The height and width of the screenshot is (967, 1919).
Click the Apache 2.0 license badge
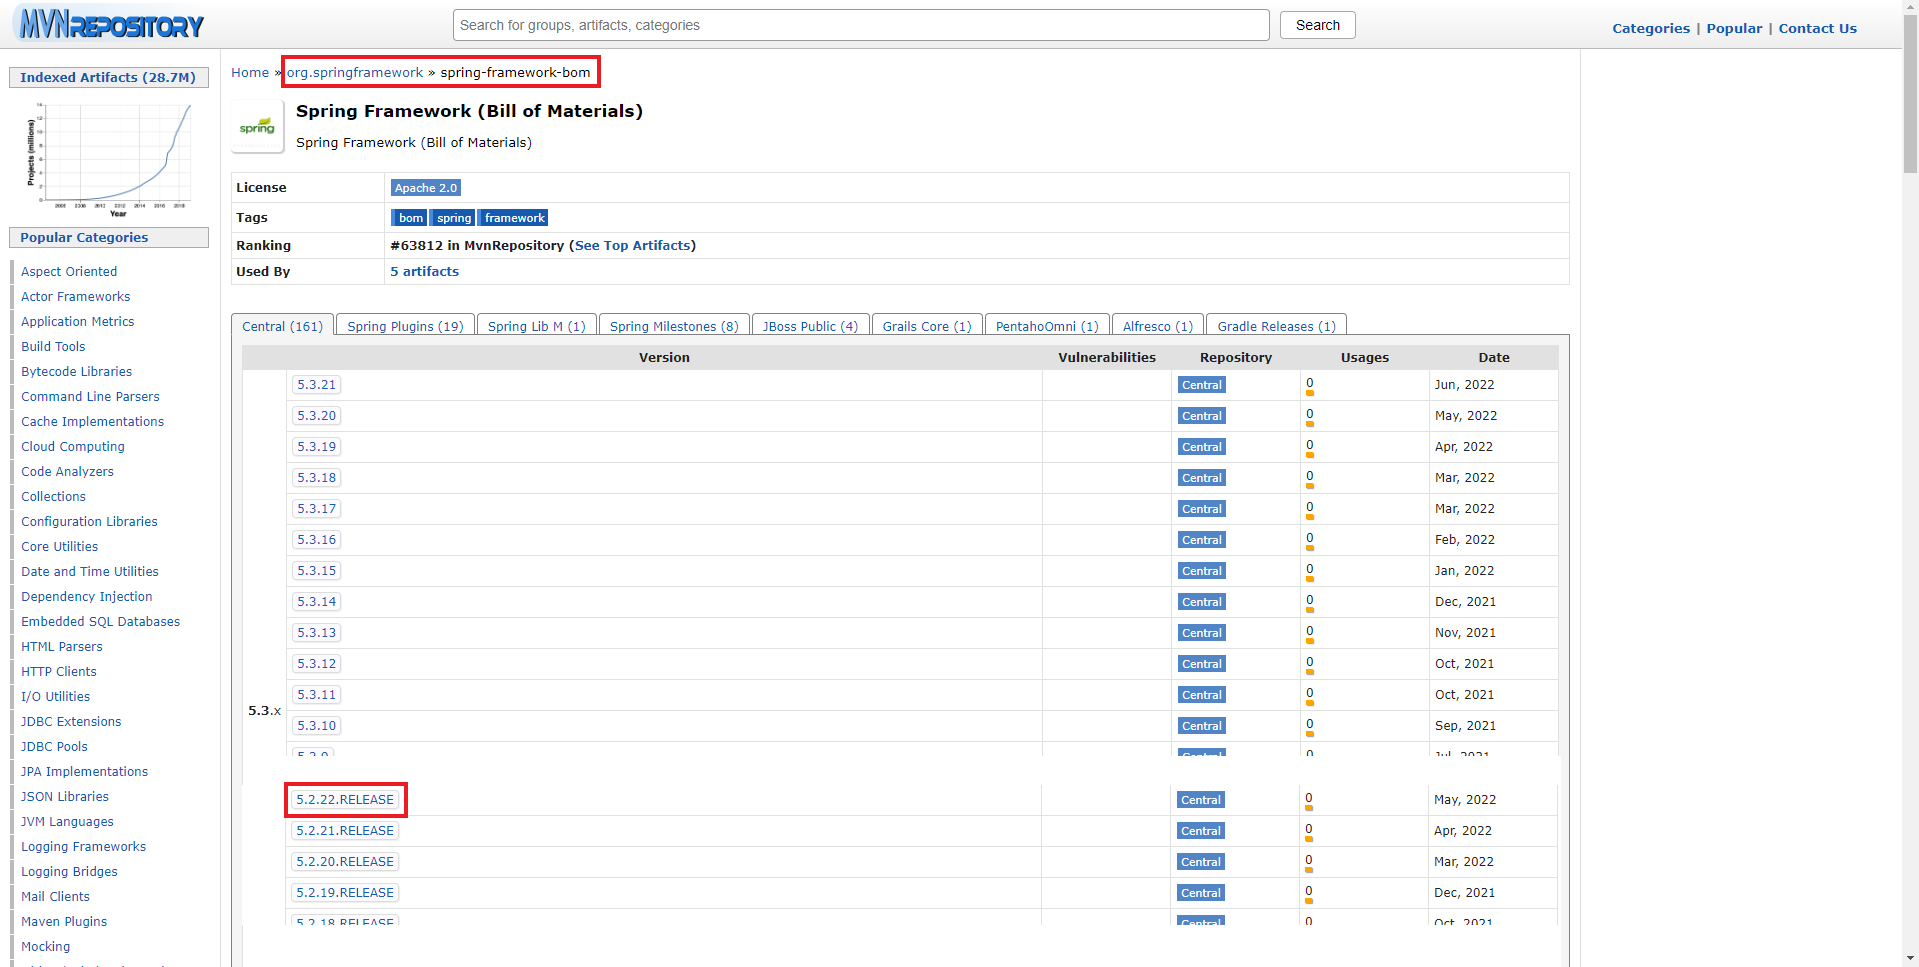[x=426, y=188]
